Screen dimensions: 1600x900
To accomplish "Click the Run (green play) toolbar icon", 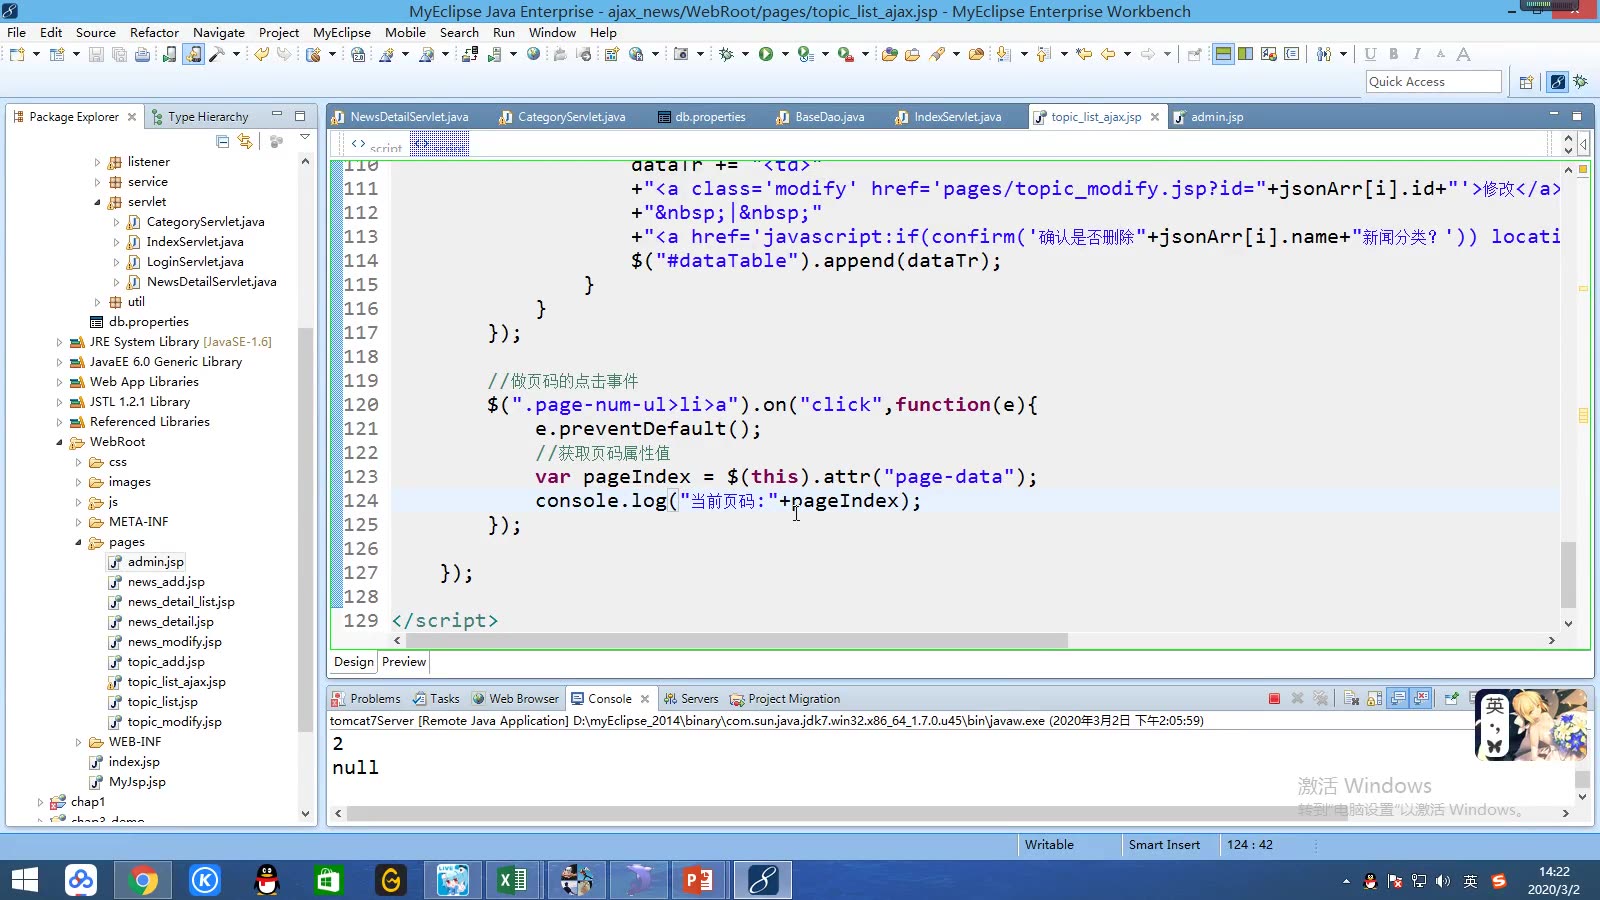I will [x=766, y=54].
